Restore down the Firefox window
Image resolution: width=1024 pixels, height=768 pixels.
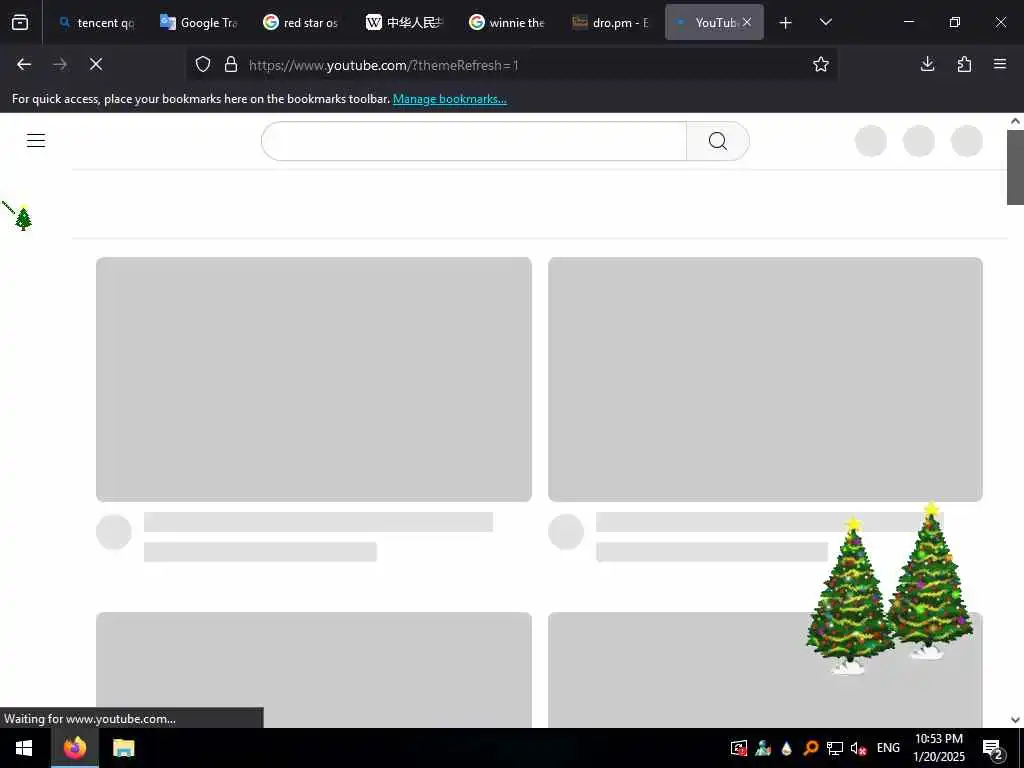pyautogui.click(x=955, y=22)
